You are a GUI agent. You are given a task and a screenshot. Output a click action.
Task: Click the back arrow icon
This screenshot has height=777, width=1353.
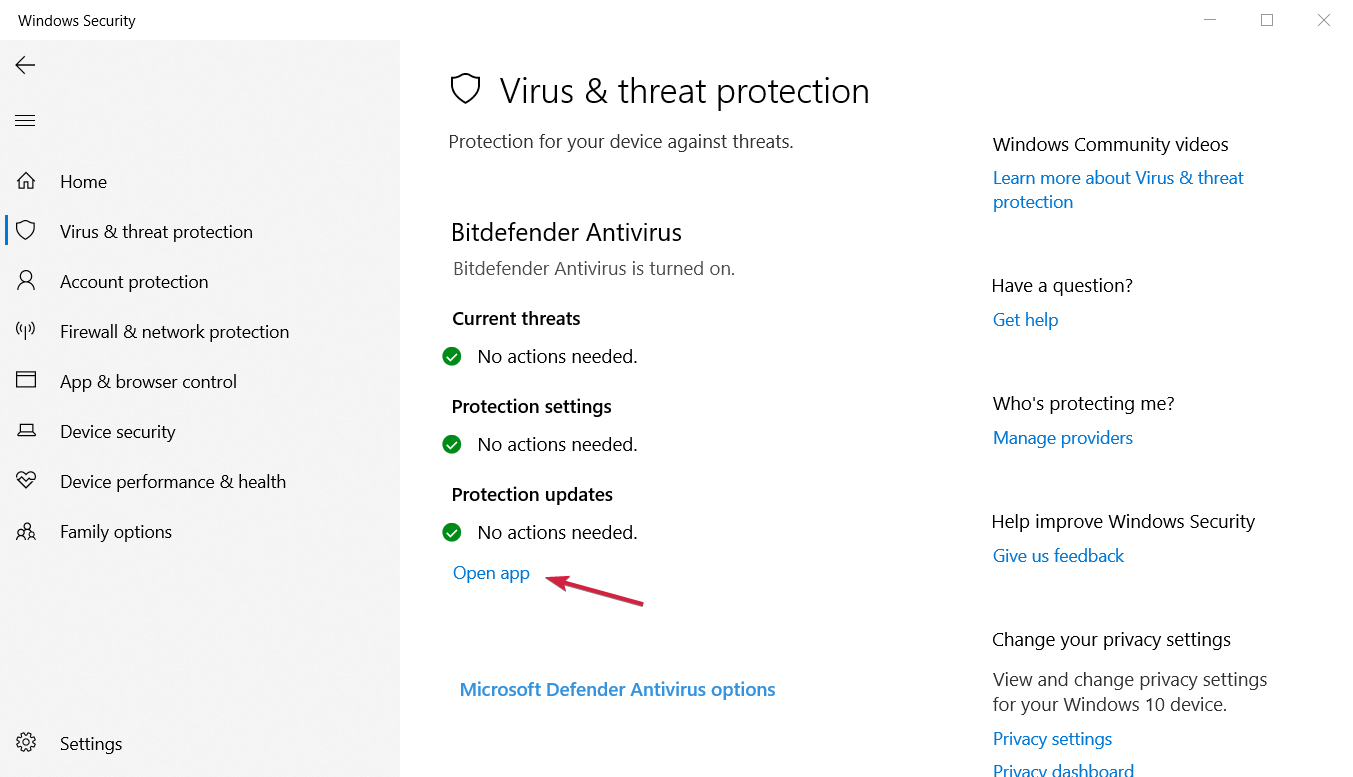25,65
